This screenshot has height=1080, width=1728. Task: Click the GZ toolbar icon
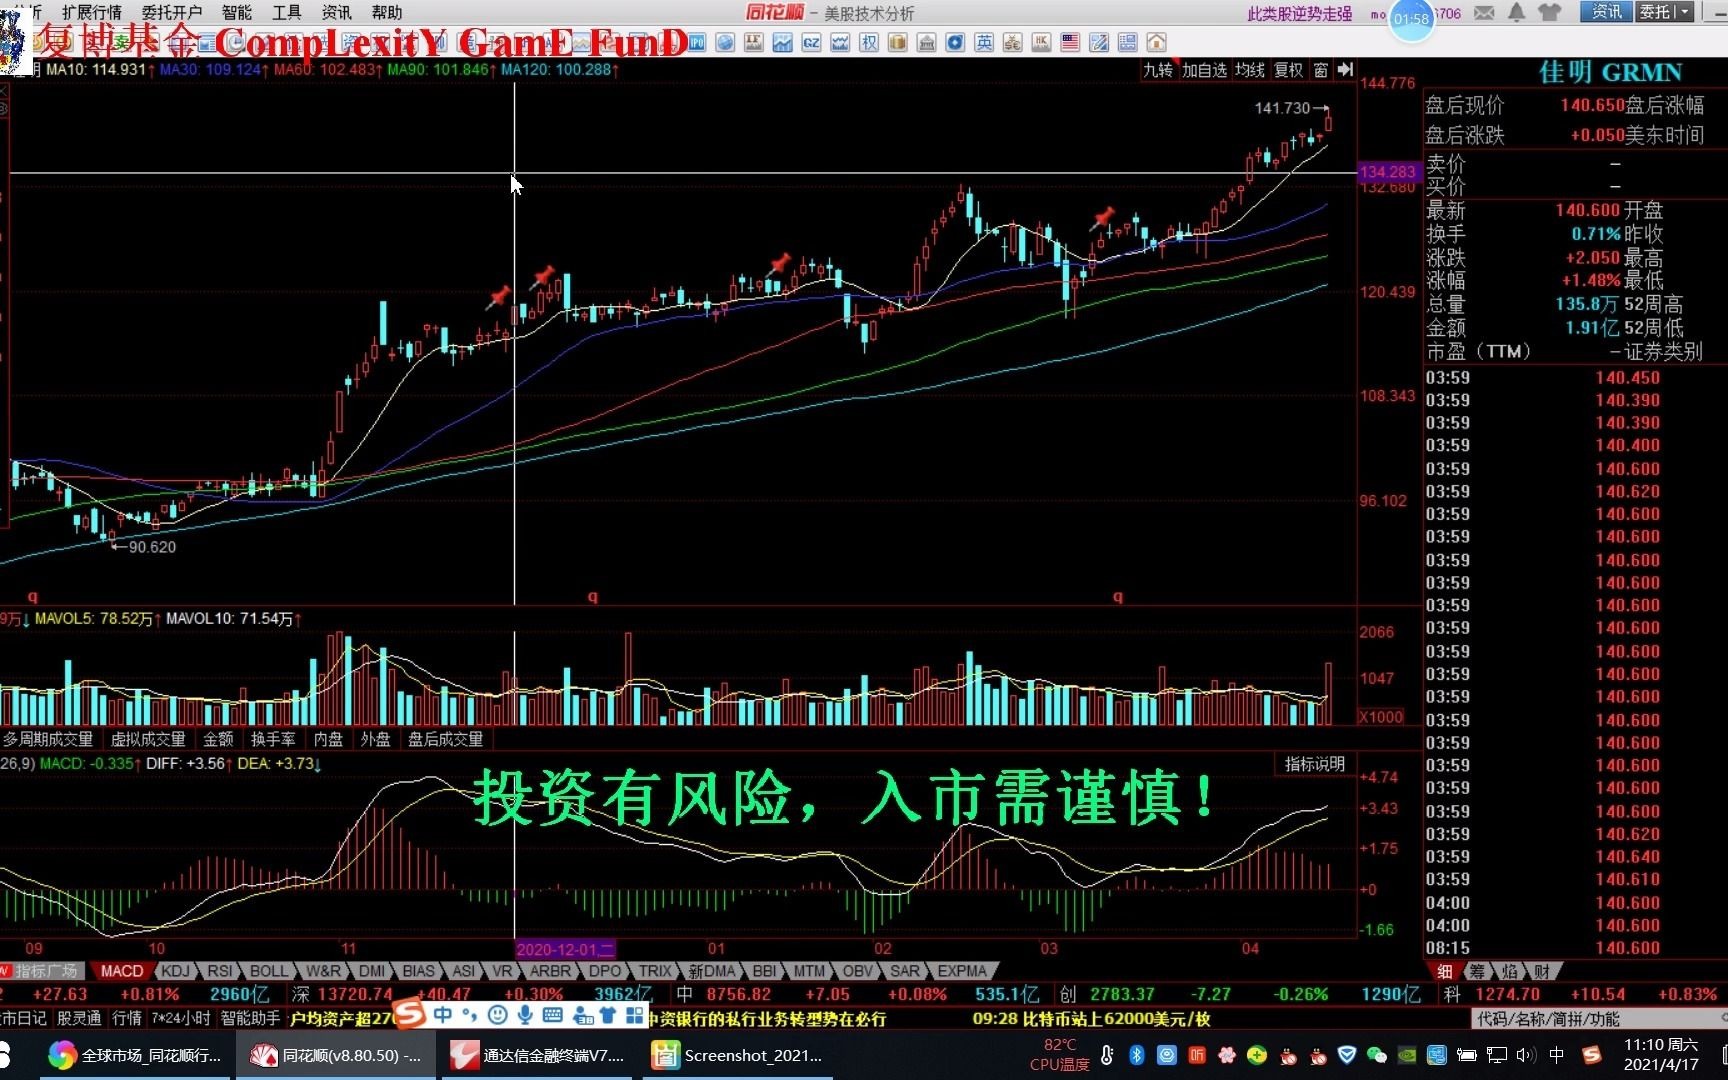pos(811,42)
